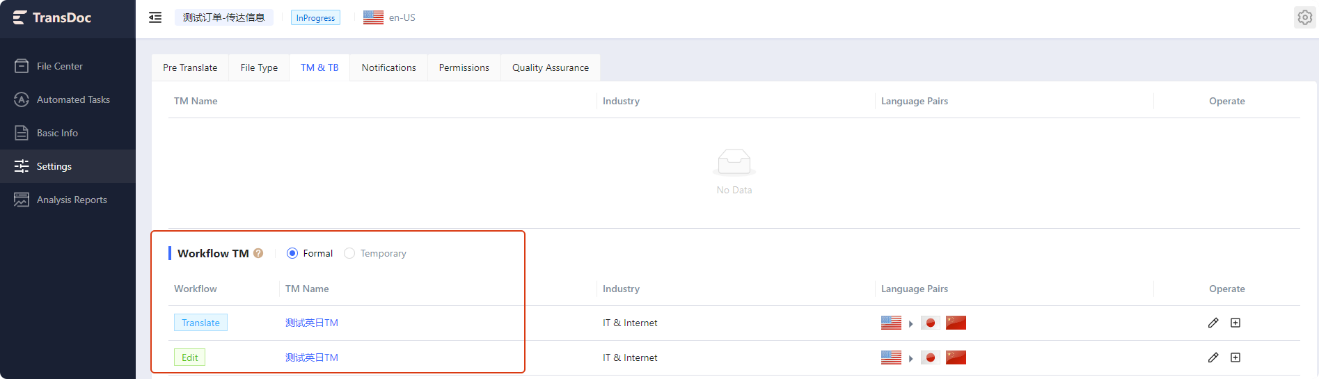Switch to the File Type tab
Image resolution: width=1319 pixels, height=379 pixels.
click(259, 68)
